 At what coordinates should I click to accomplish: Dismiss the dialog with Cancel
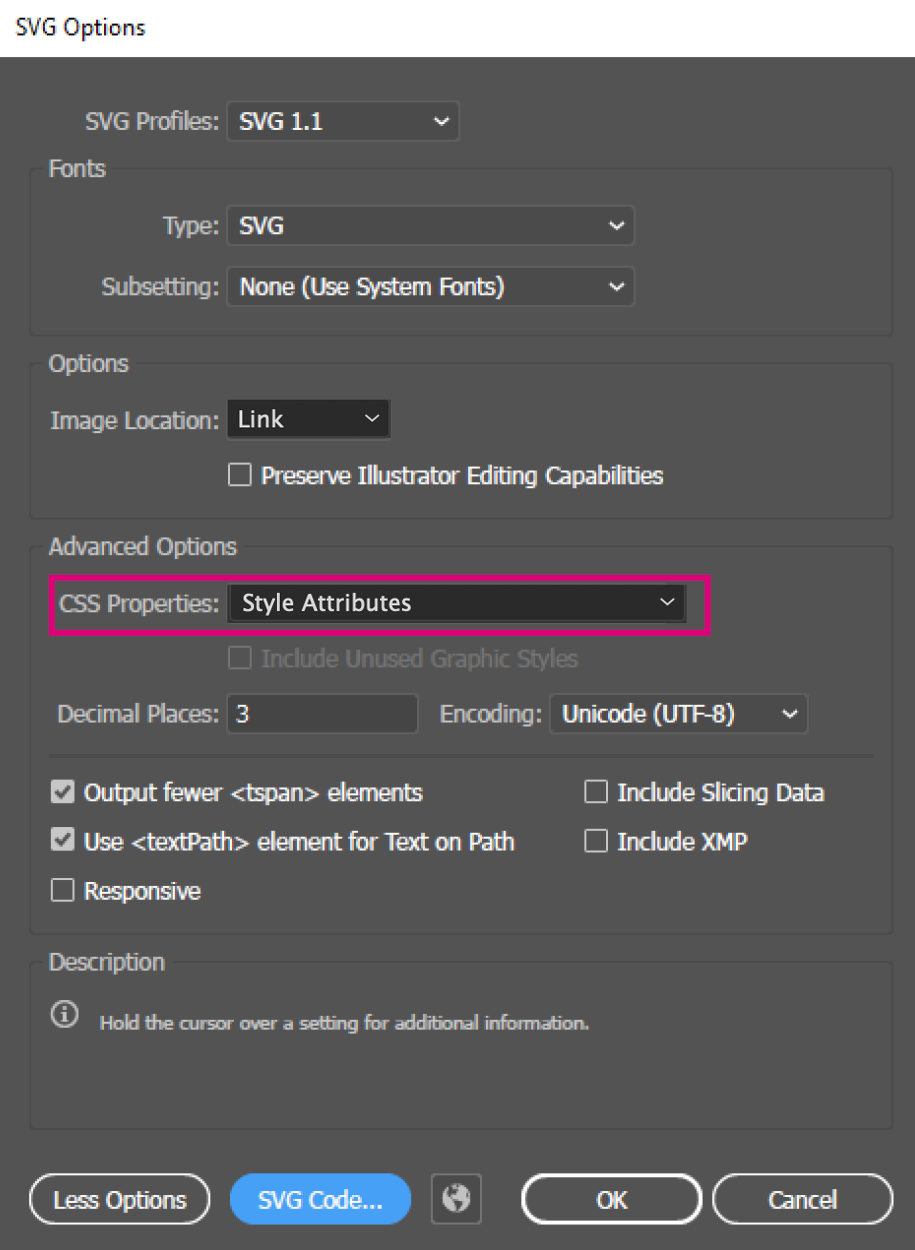(802, 1200)
